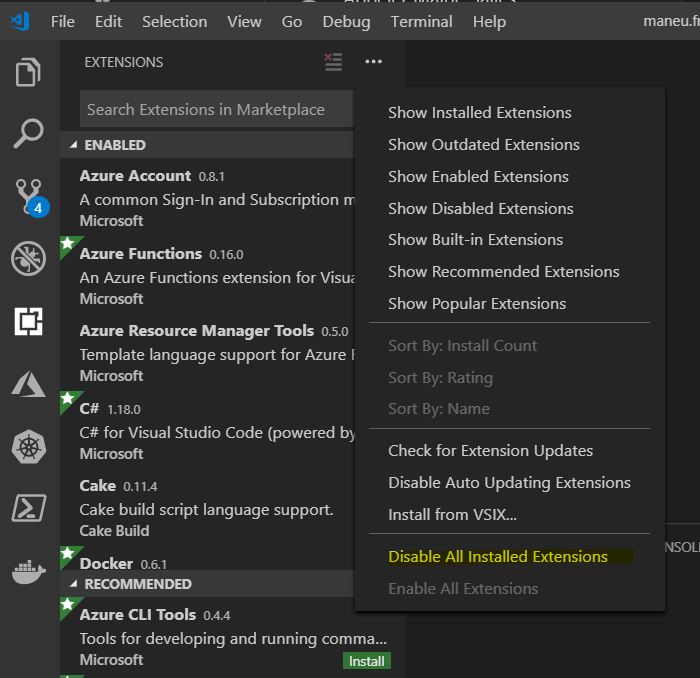This screenshot has width=700, height=678.
Task: Open the Kubernetes view icon
Action: tap(29, 447)
